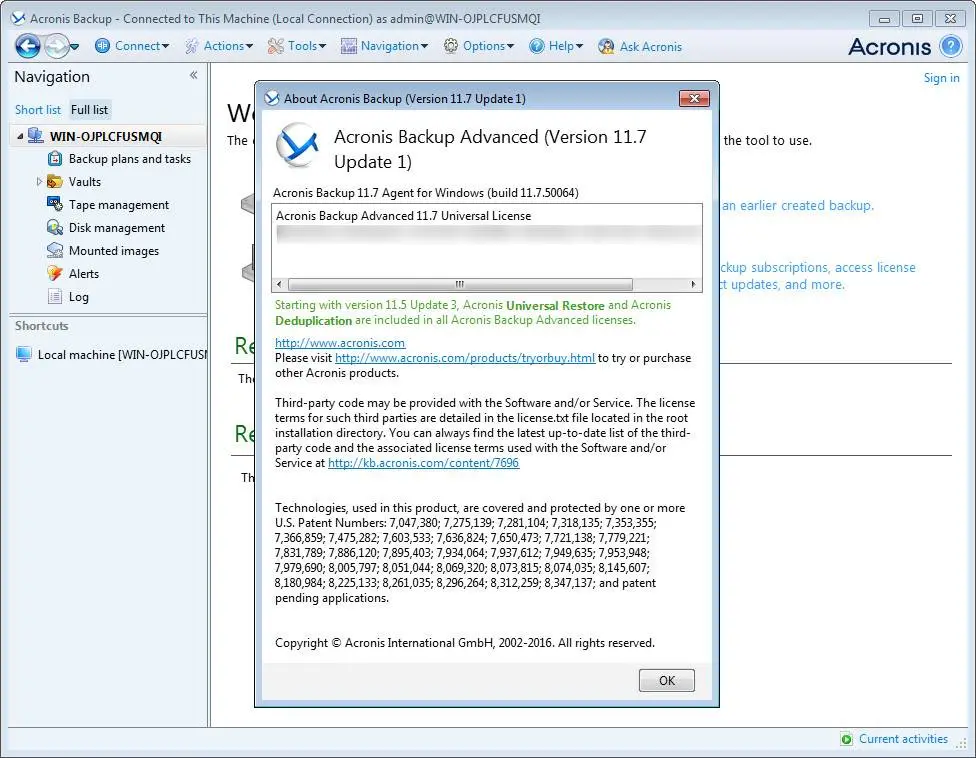Click the Connect globe icon
The image size is (976, 758).
pyautogui.click(x=103, y=46)
